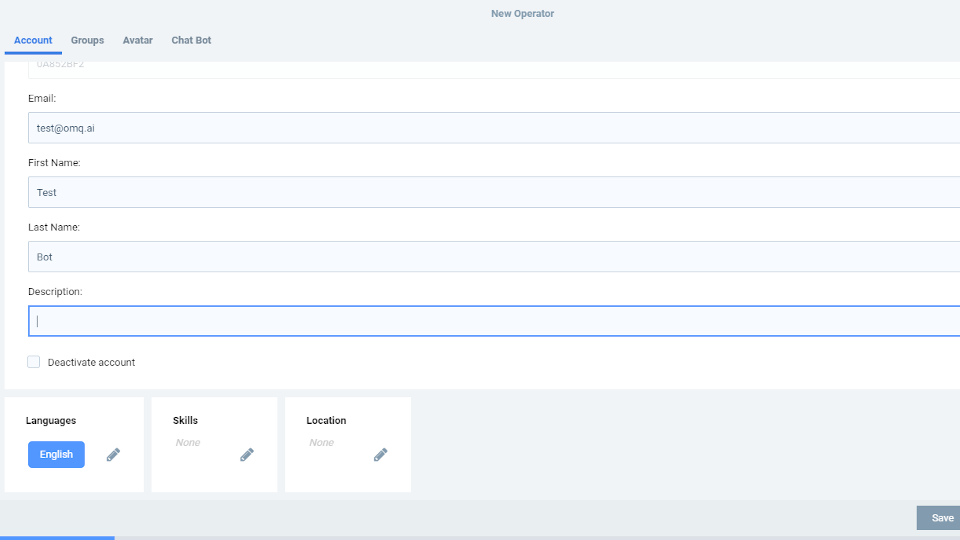Open the Avatar tab
The image size is (960, 540).
(x=138, y=40)
